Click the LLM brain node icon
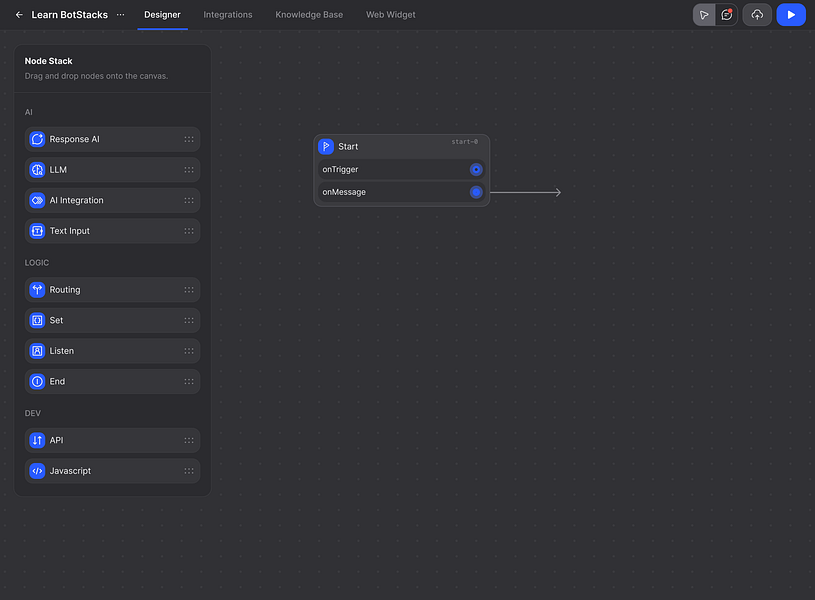The width and height of the screenshot is (815, 600). (x=37, y=170)
